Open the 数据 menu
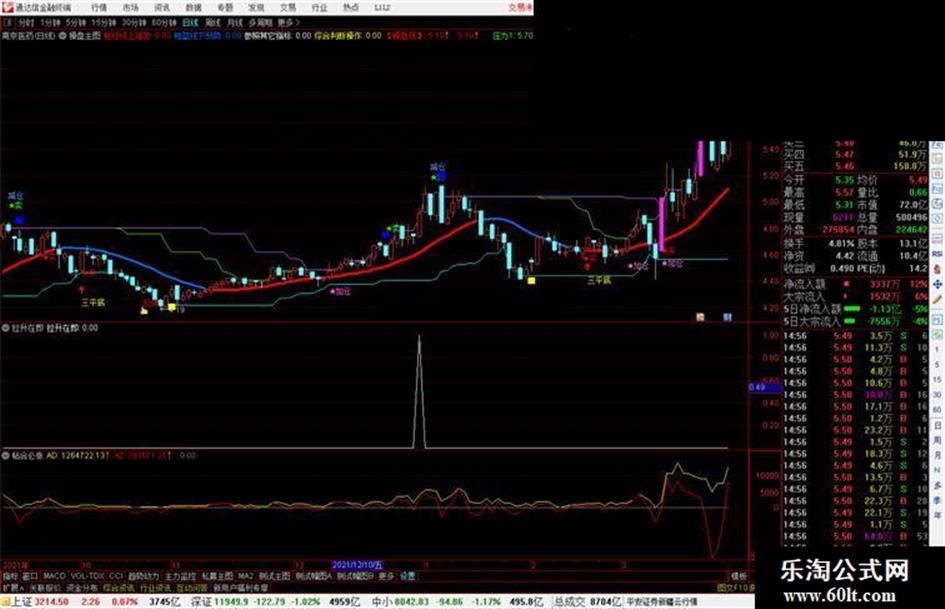The width and height of the screenshot is (945, 609). point(193,7)
